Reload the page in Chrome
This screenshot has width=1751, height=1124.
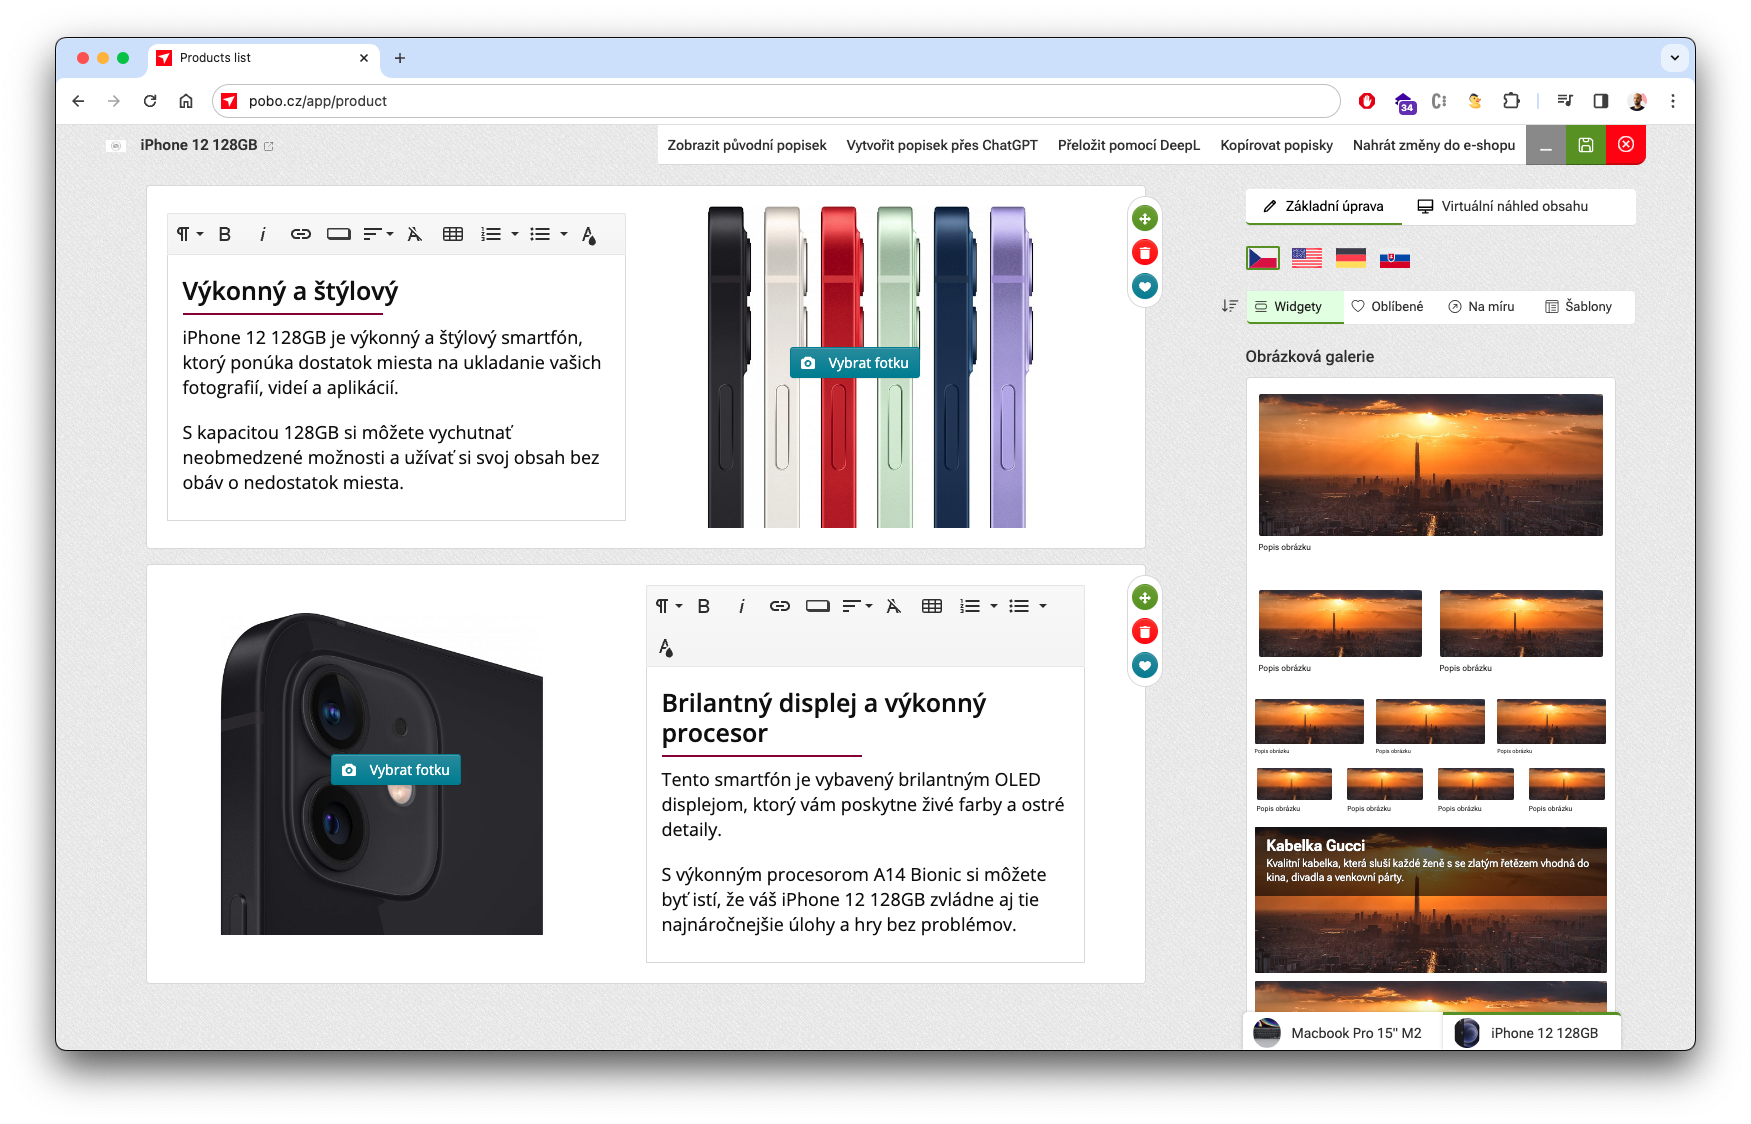150,101
